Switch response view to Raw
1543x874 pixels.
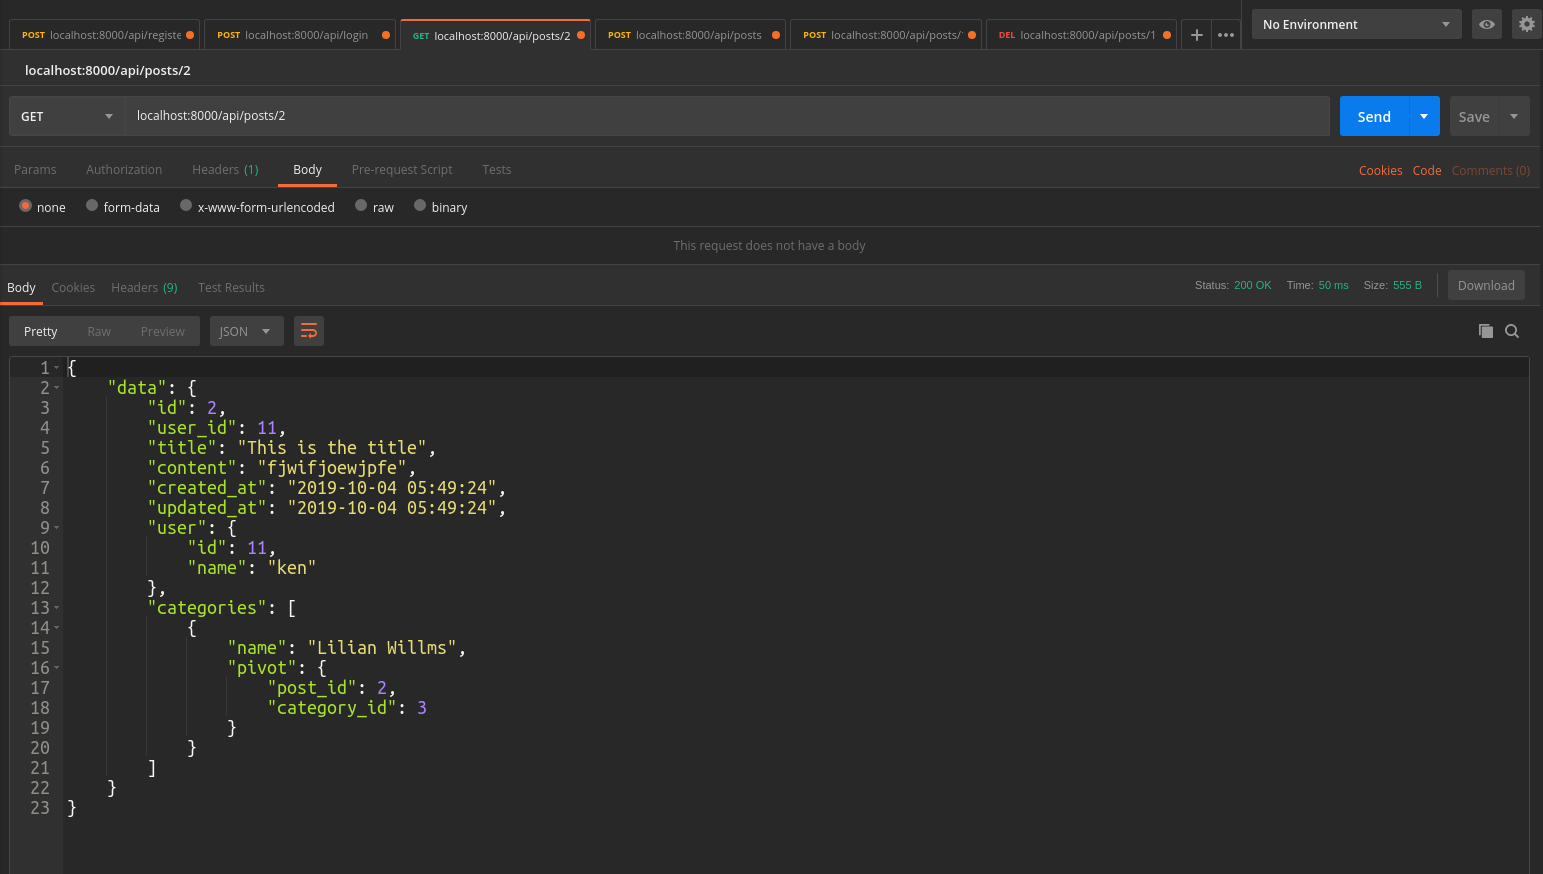99,331
